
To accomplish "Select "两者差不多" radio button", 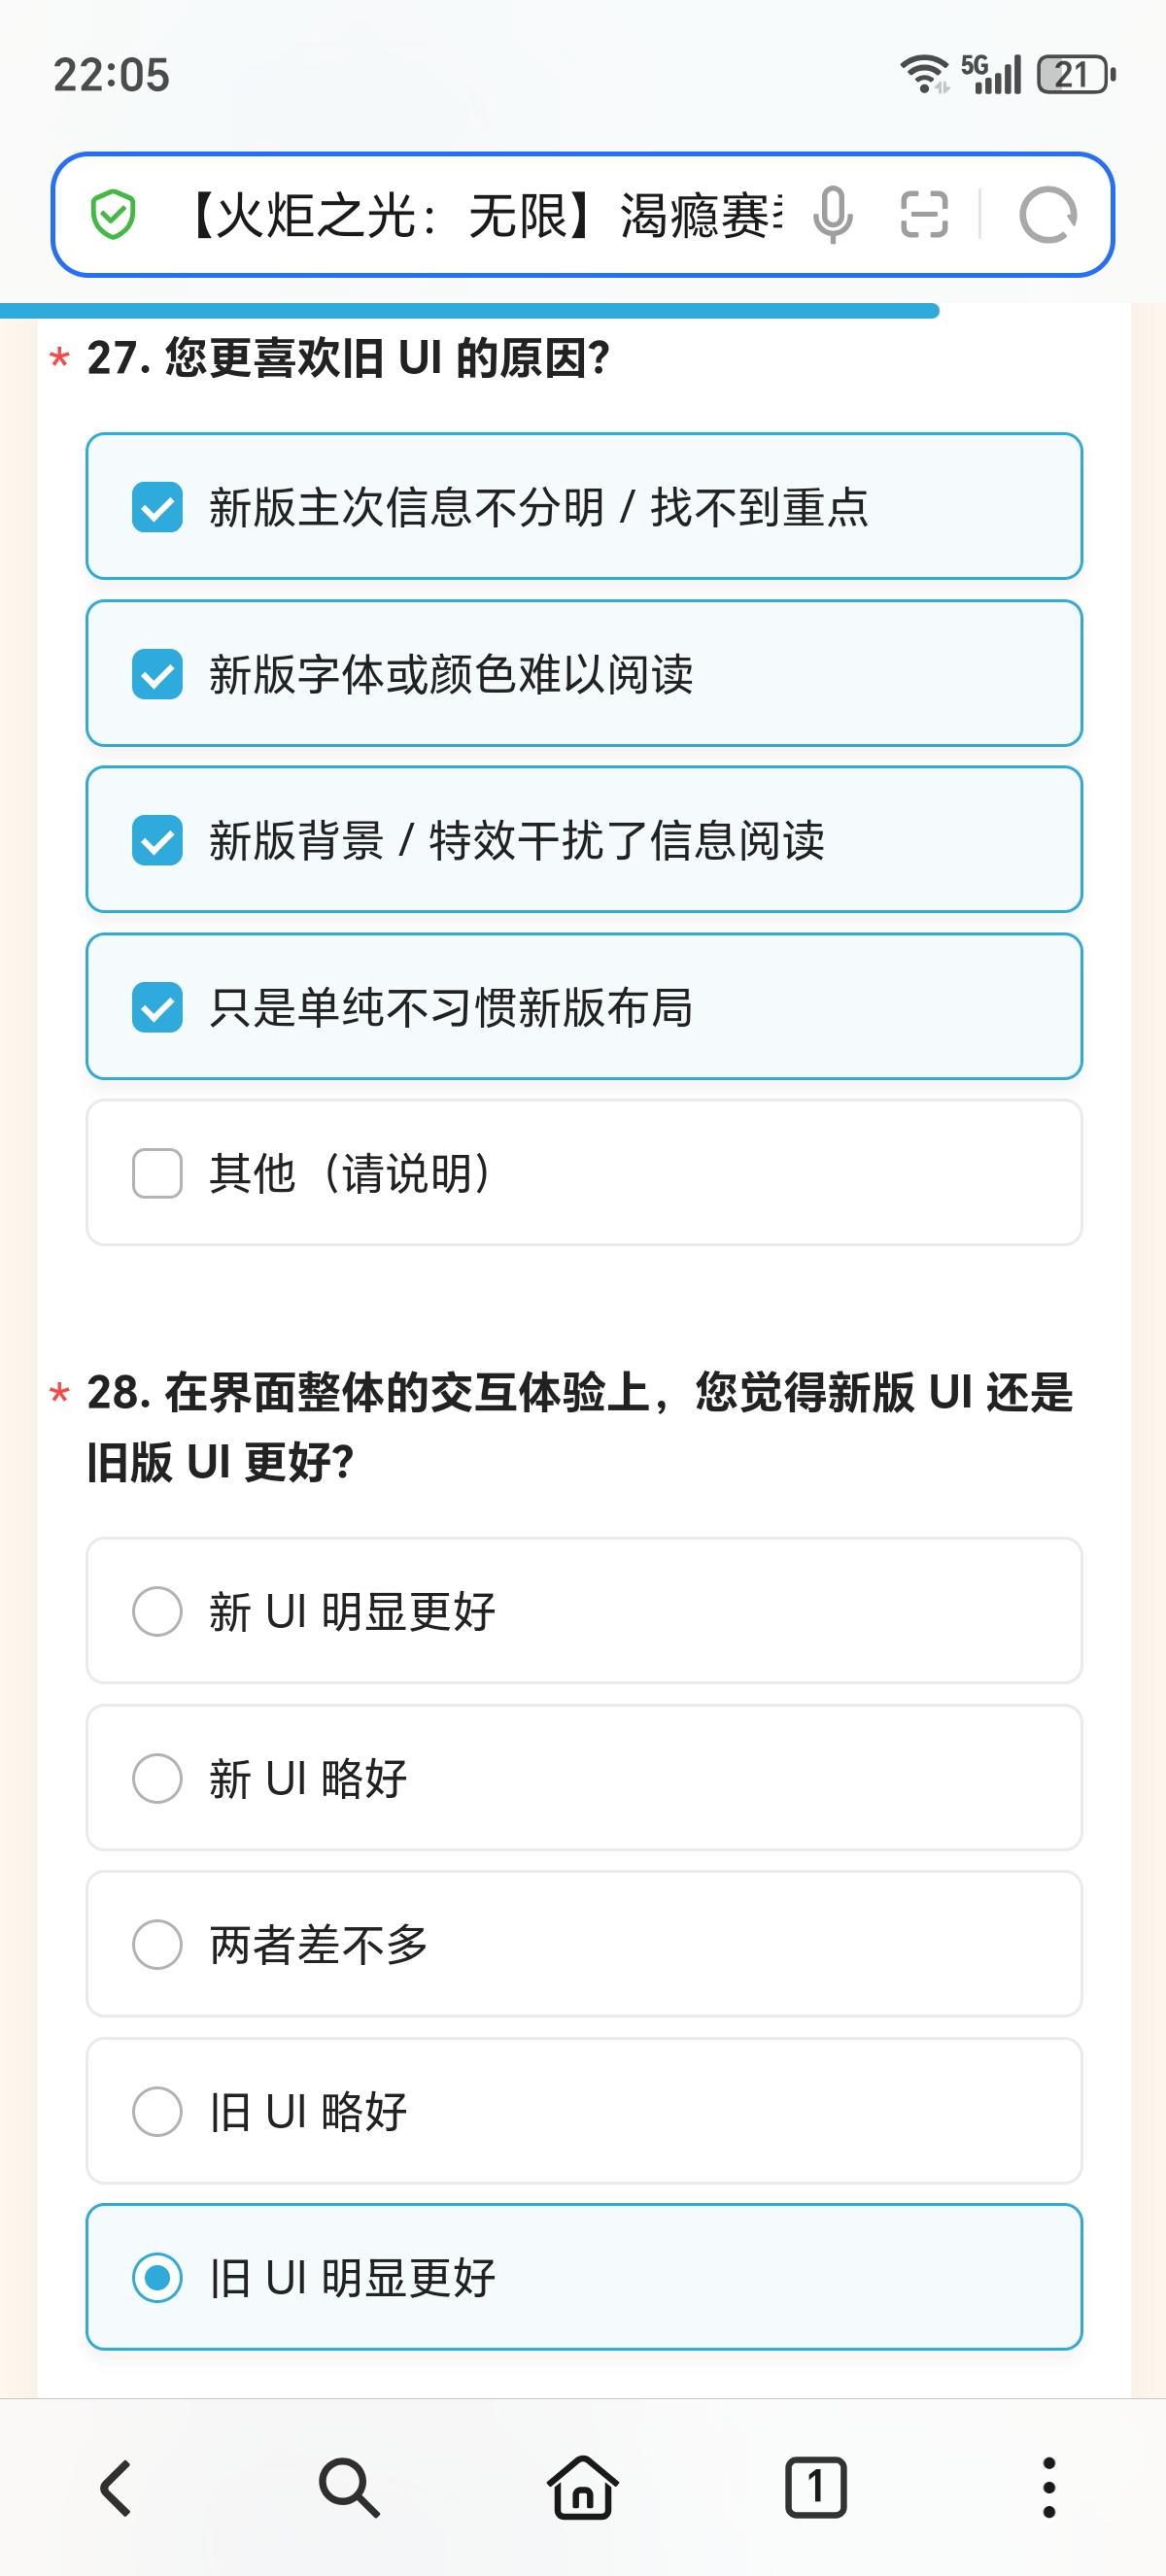I will coord(157,1944).
